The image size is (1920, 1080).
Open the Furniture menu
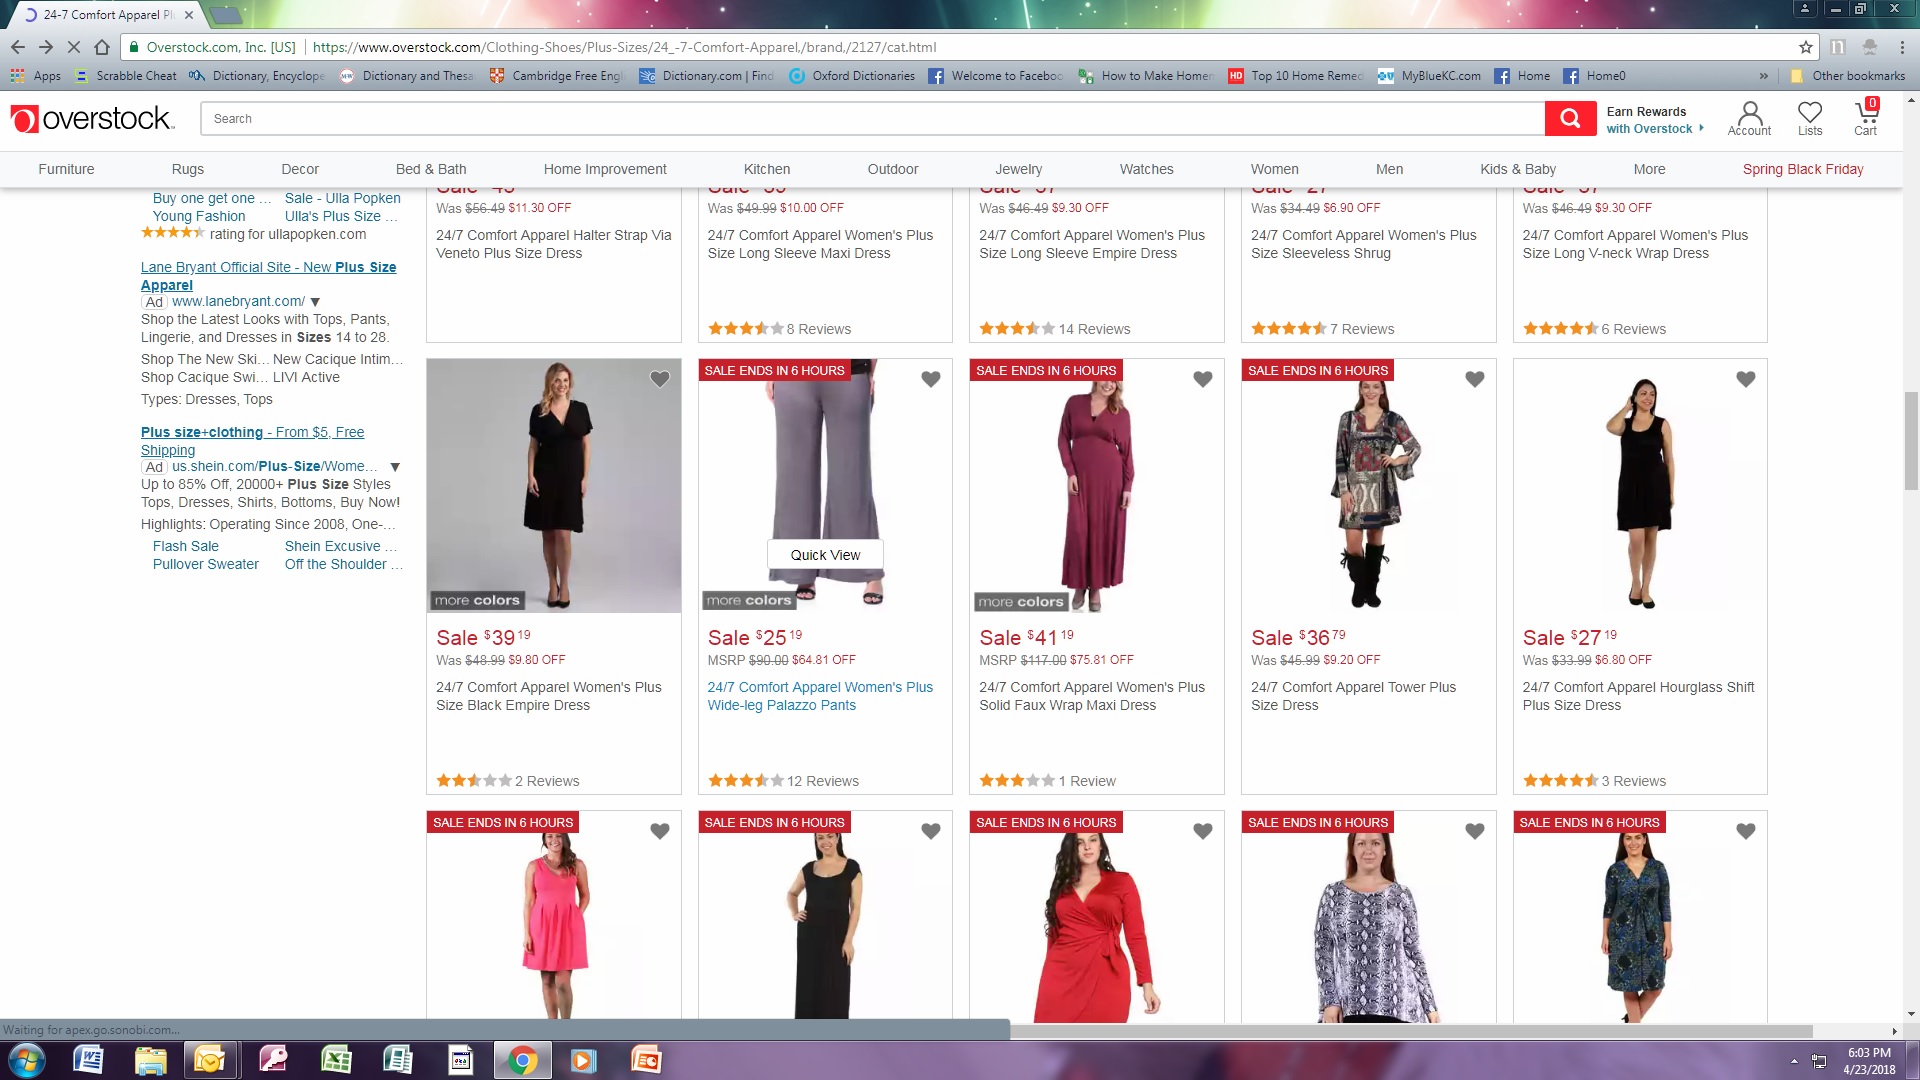[66, 169]
